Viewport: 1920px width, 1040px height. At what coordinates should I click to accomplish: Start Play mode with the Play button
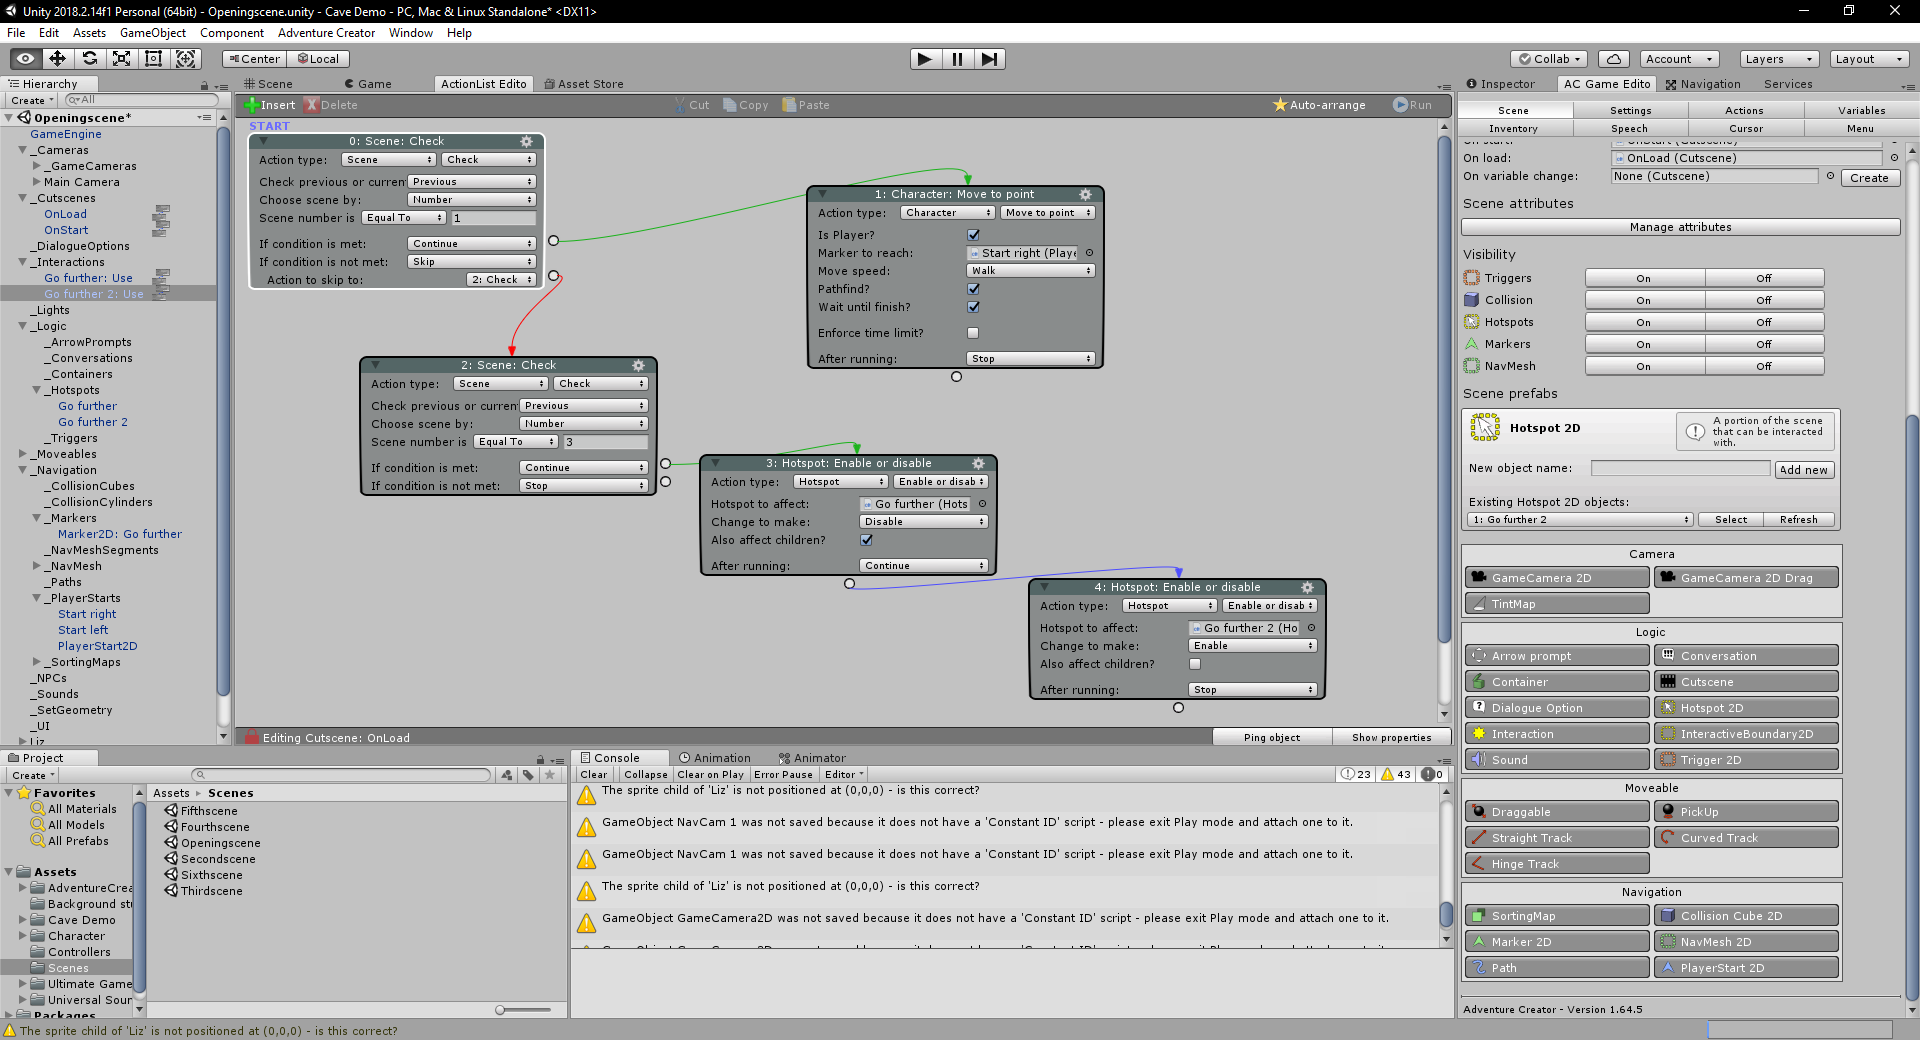click(x=925, y=59)
